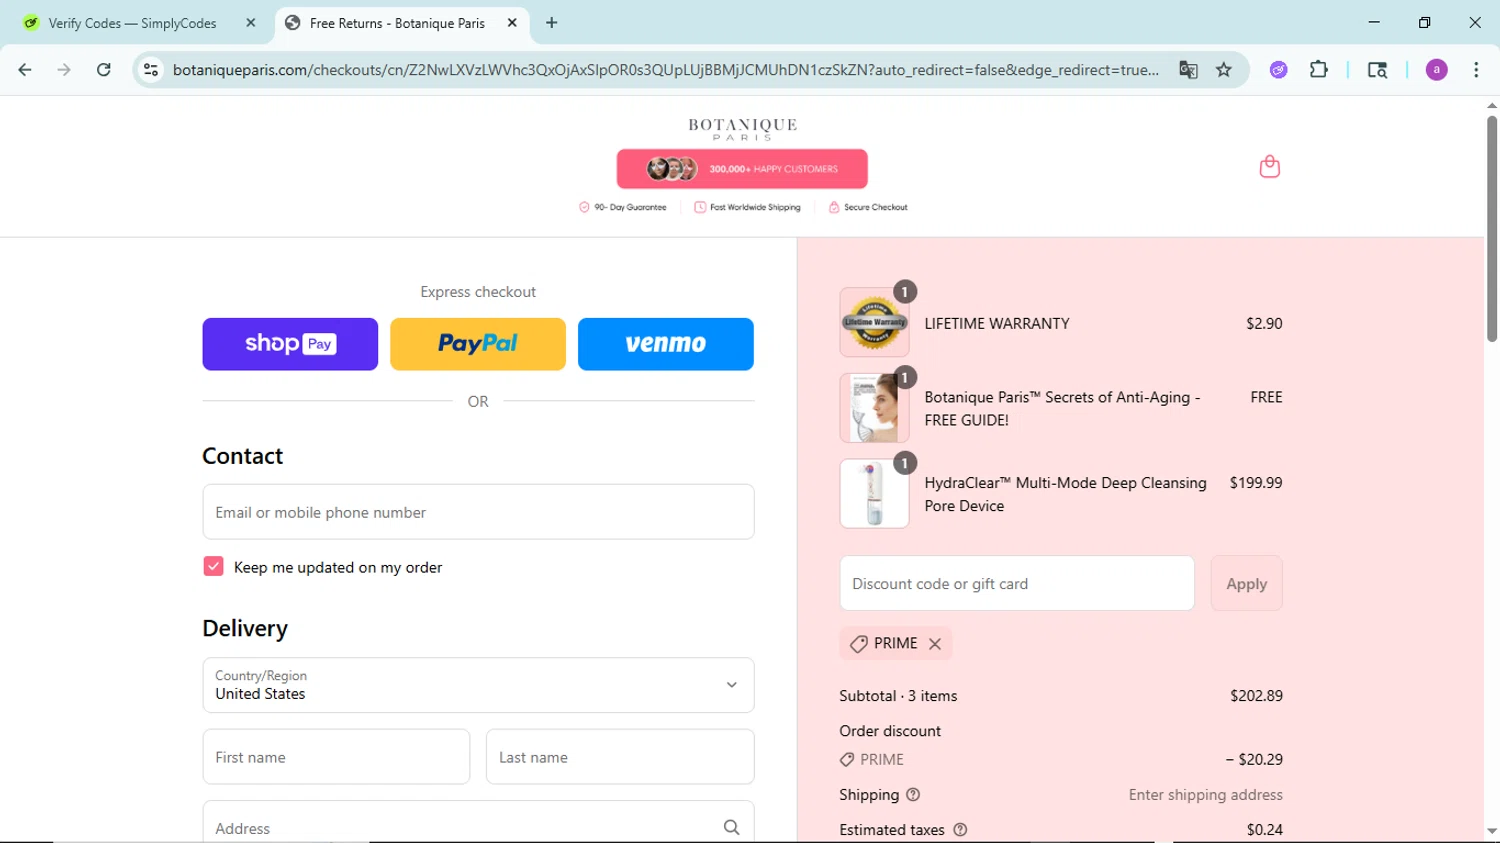Reload the current page
Image resolution: width=1500 pixels, height=843 pixels.
point(104,70)
